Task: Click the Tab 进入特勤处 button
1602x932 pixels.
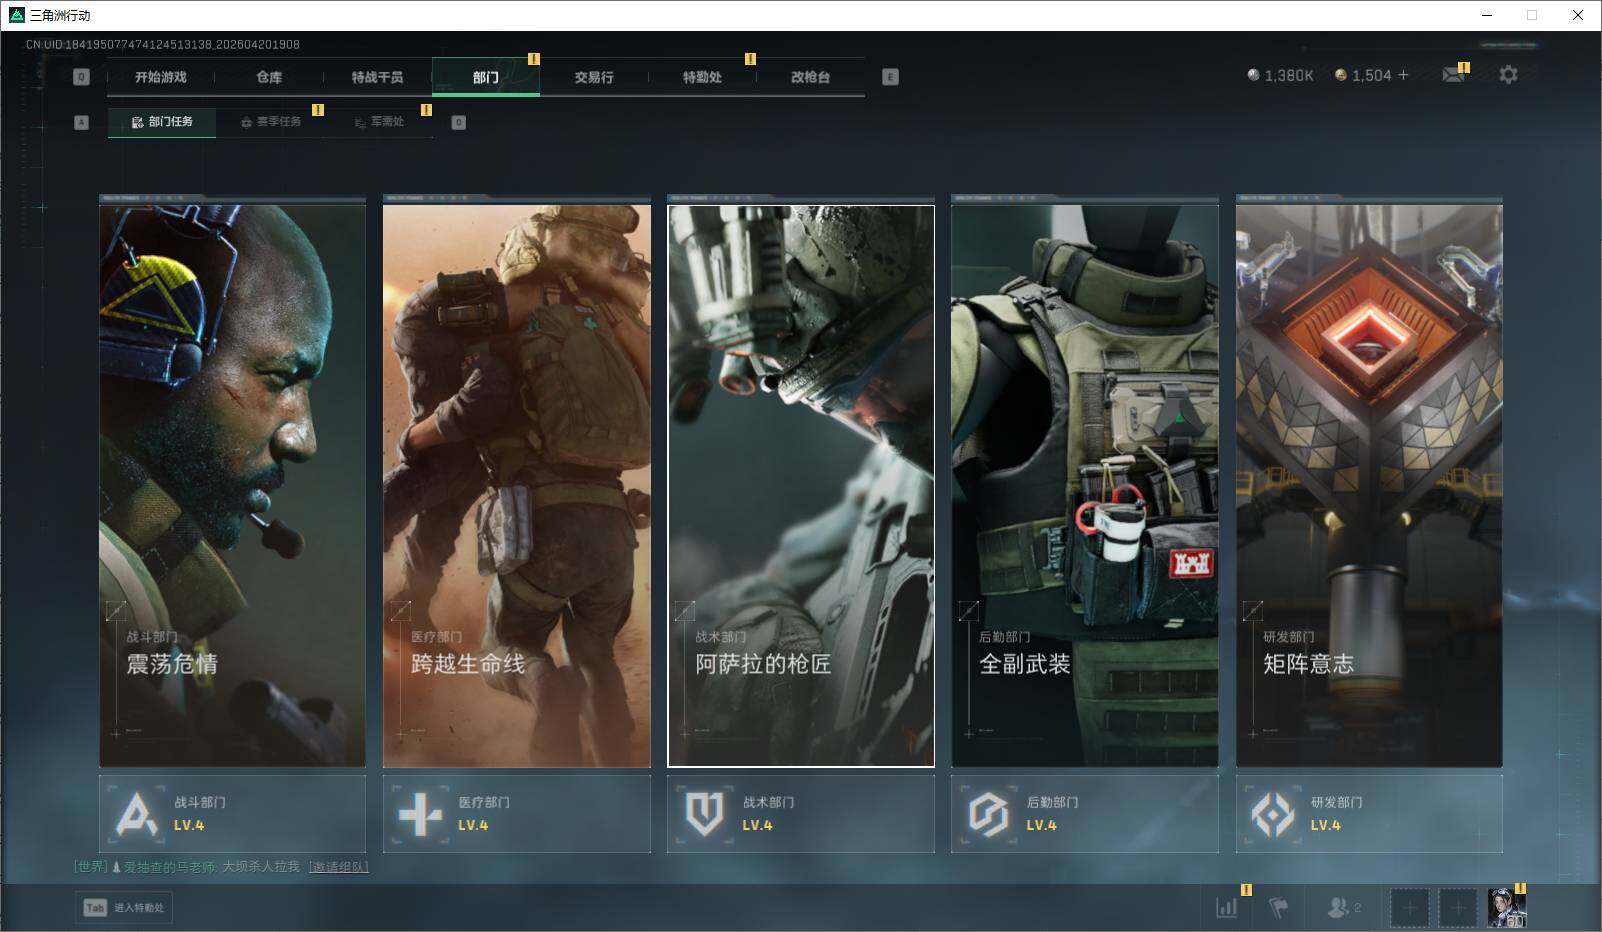Action: pyautogui.click(x=123, y=908)
